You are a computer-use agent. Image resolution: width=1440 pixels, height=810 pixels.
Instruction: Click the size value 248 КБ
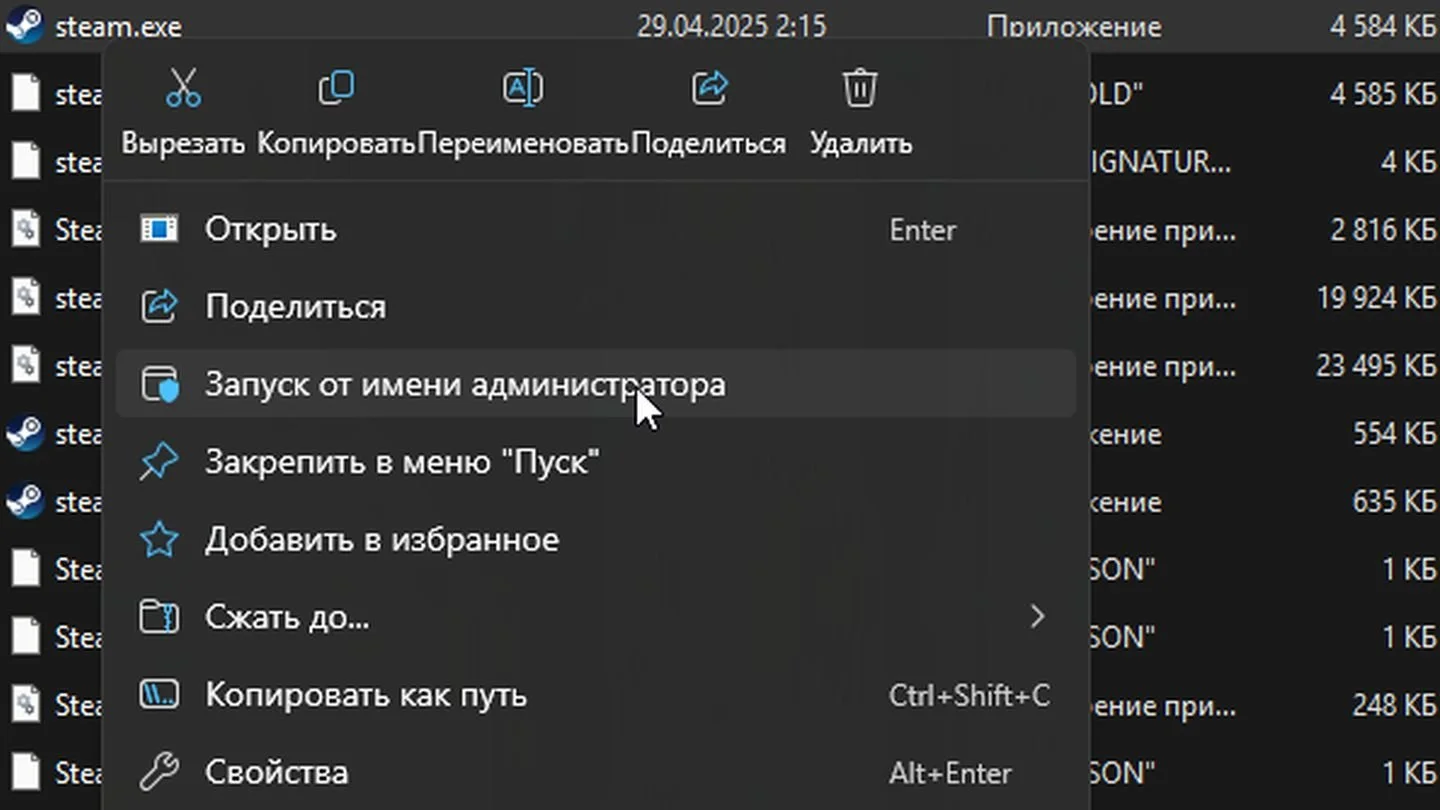coord(1394,705)
